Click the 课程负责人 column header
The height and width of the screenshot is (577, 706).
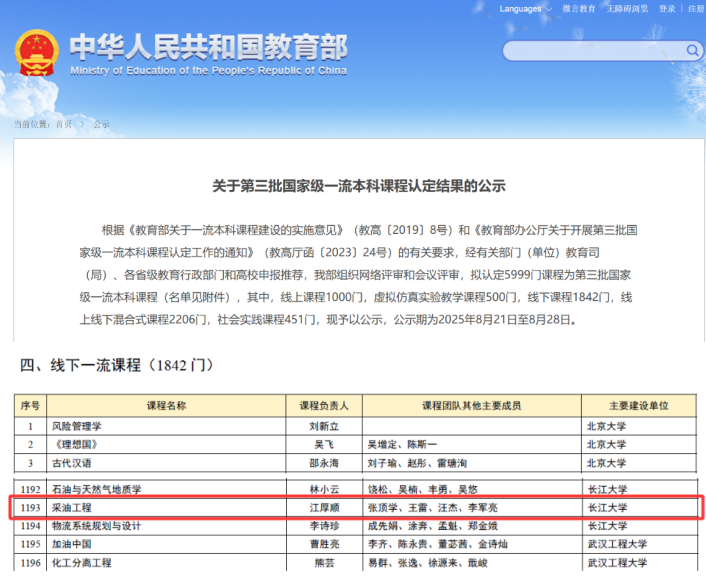[x=322, y=406]
